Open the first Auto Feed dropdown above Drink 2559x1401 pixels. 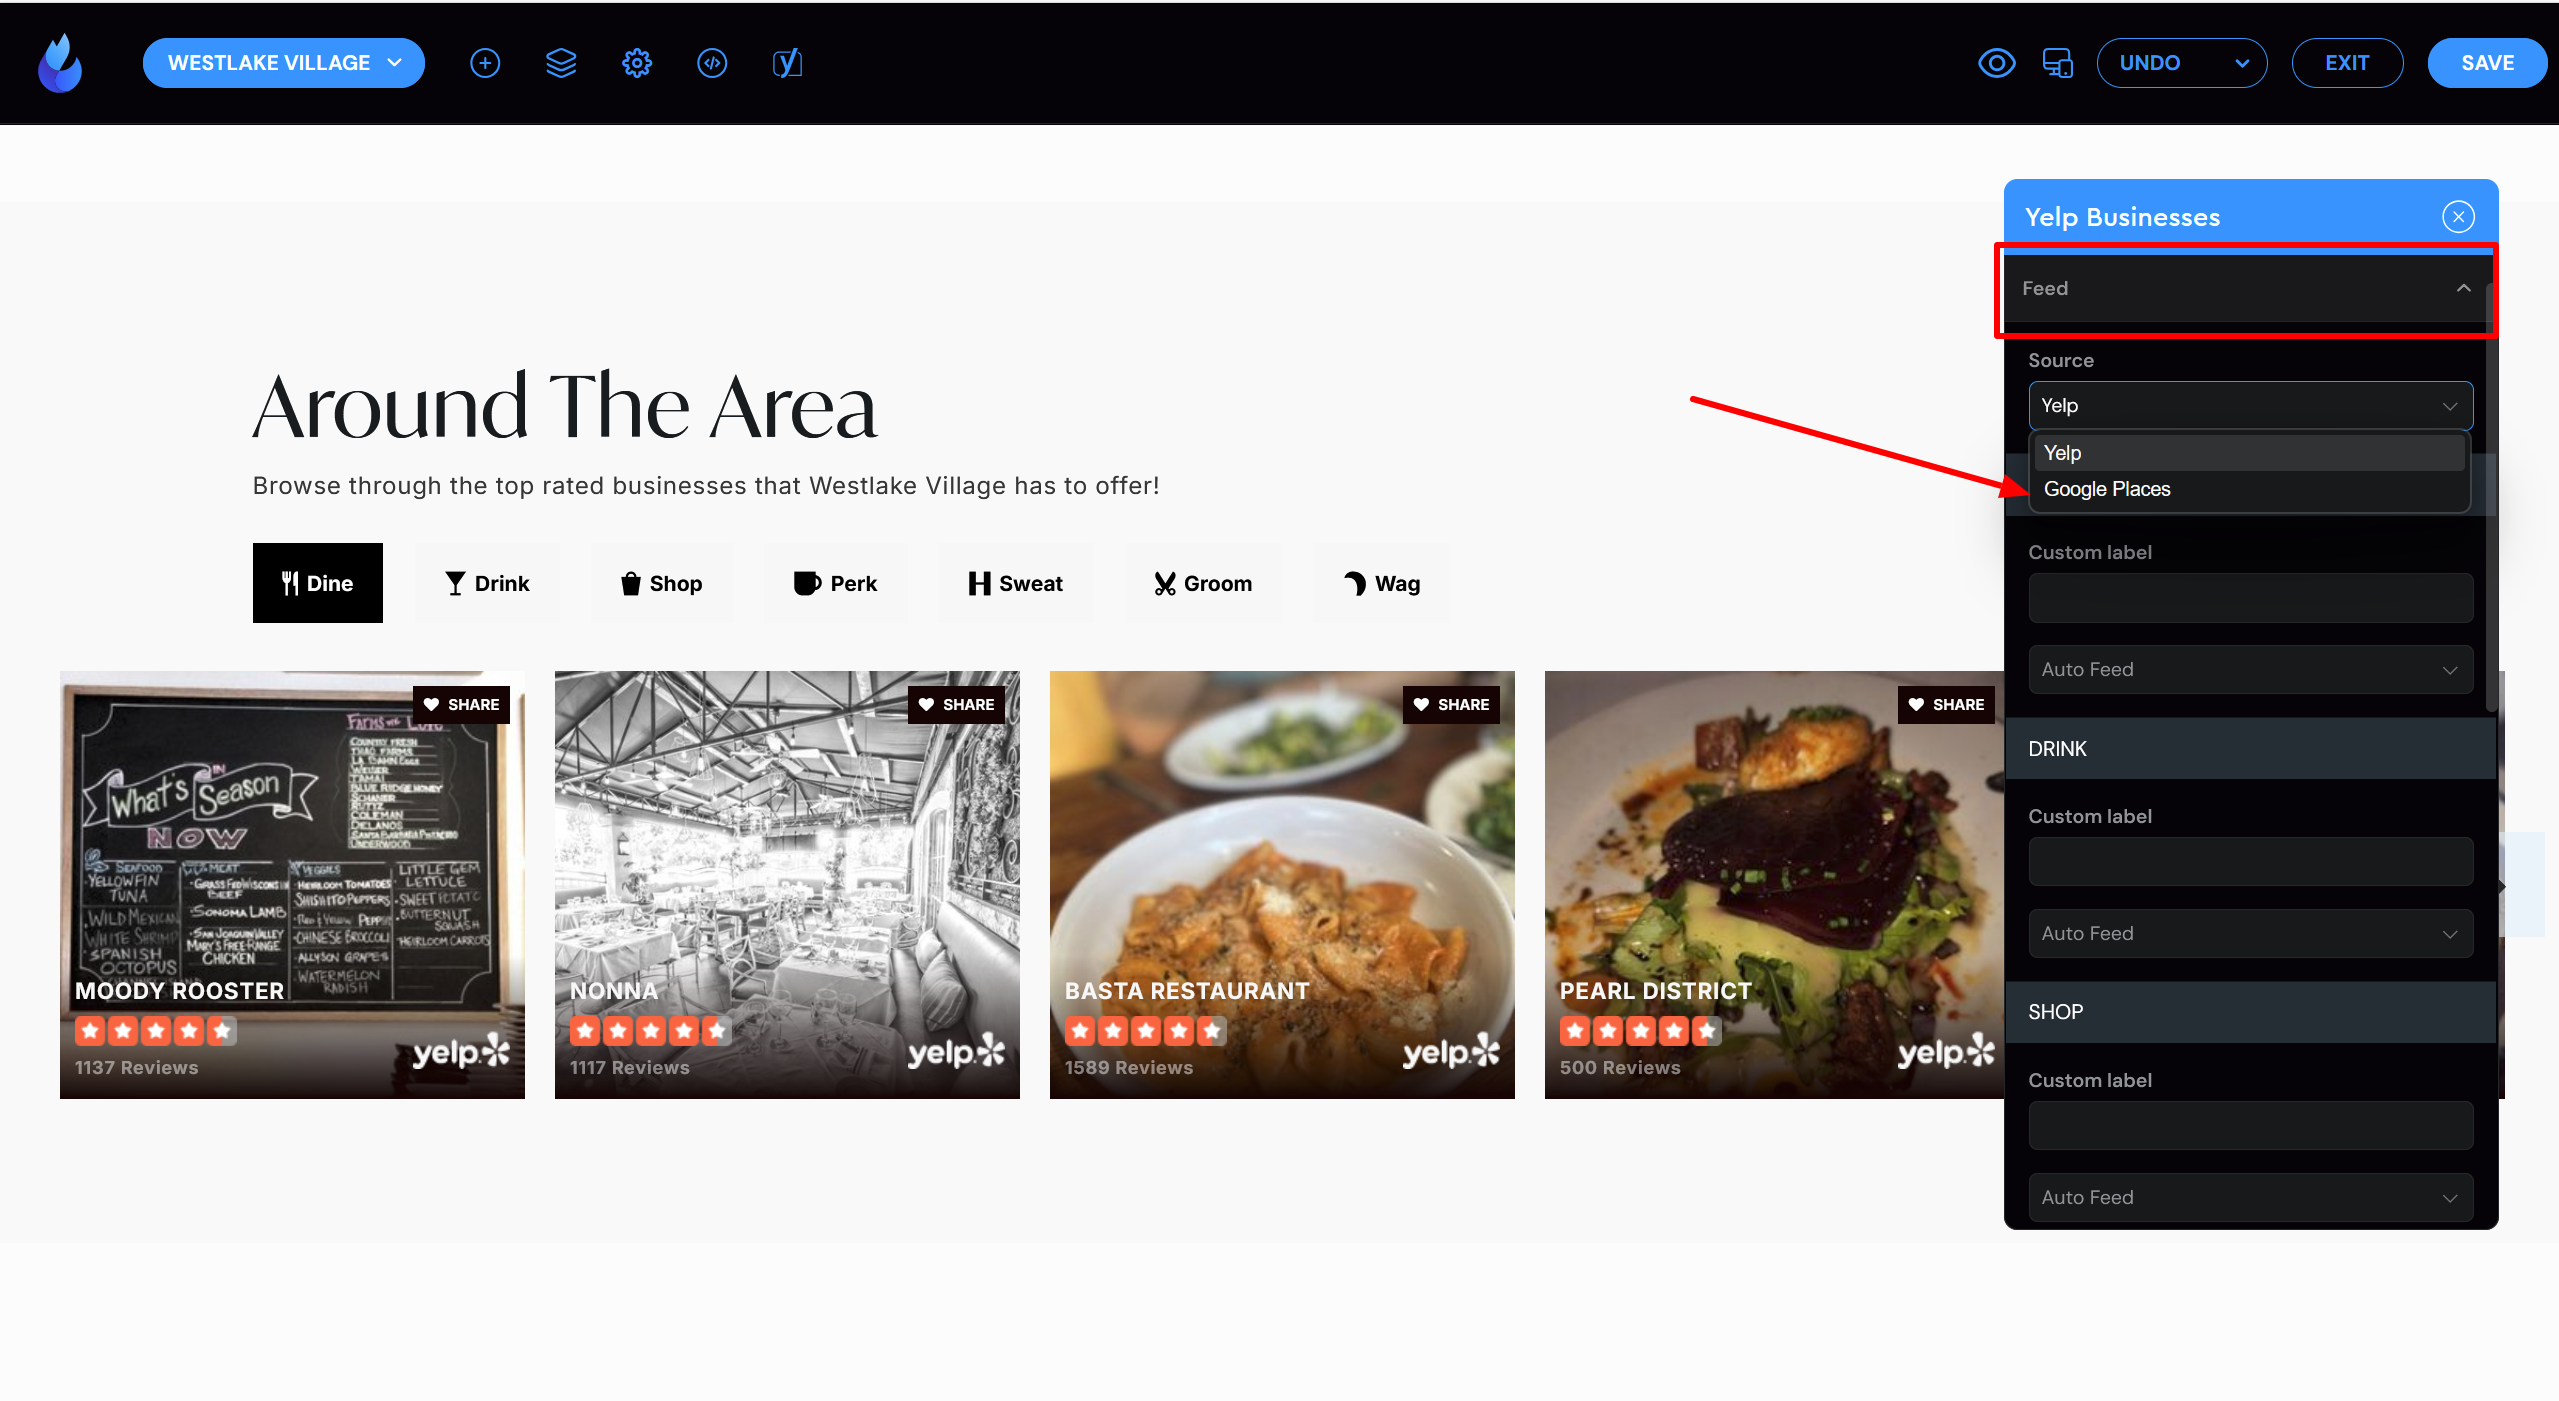tap(2250, 669)
